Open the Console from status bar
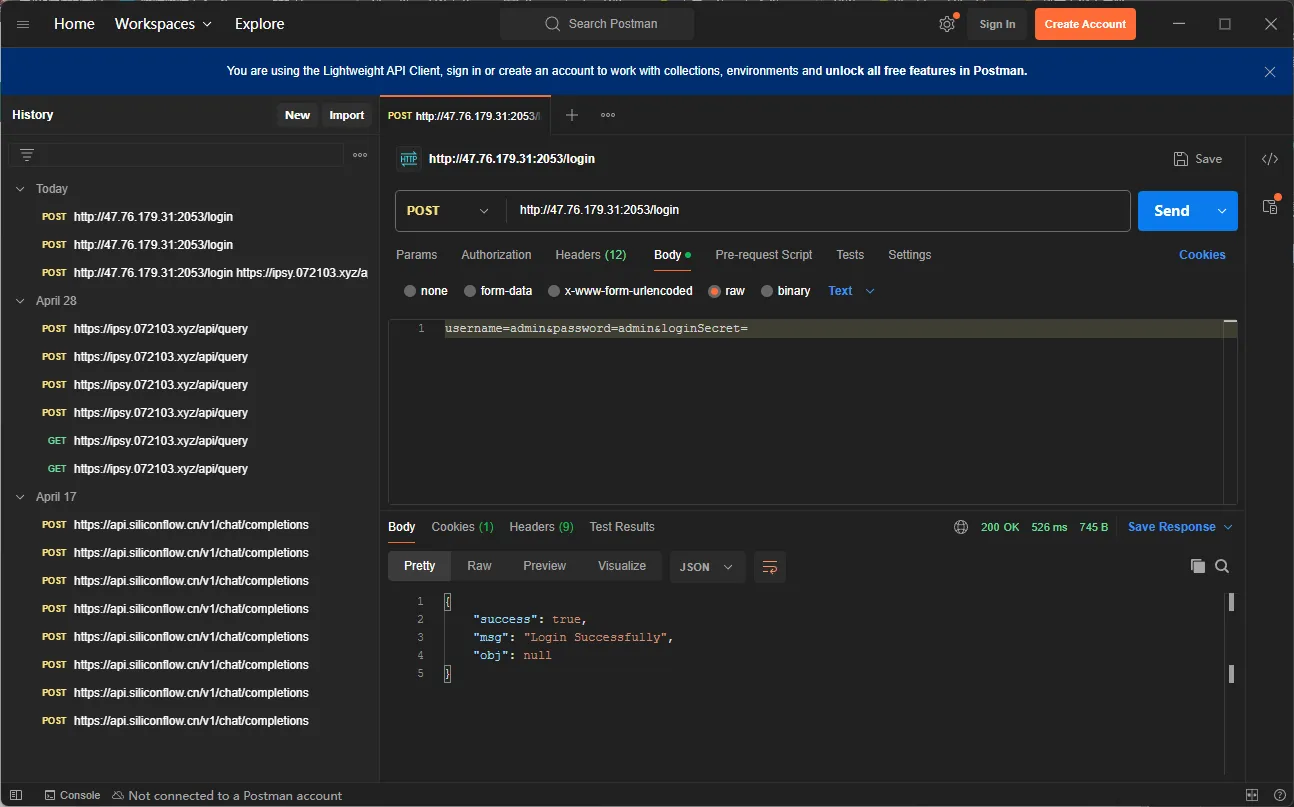1294x807 pixels. (x=71, y=795)
